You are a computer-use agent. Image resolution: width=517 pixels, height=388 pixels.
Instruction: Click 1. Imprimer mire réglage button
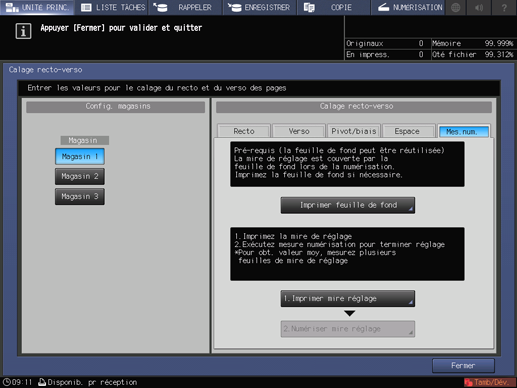348,298
